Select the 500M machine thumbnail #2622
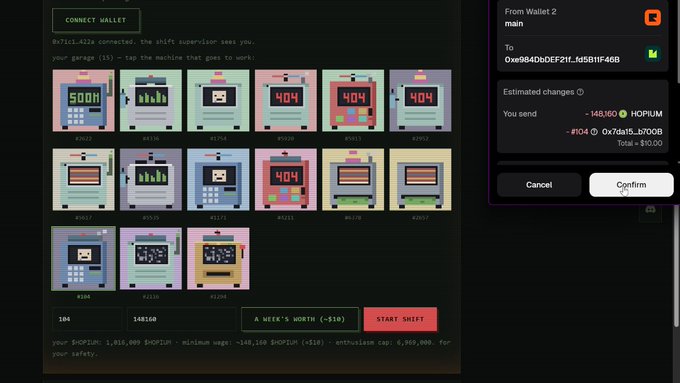Image resolution: width=680 pixels, height=383 pixels. coord(84,101)
